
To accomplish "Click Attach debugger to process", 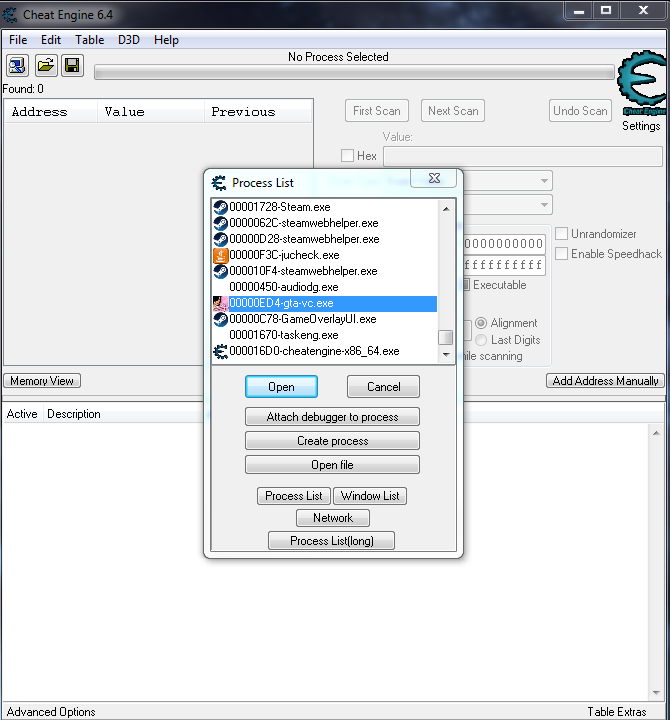I will pyautogui.click(x=332, y=416).
